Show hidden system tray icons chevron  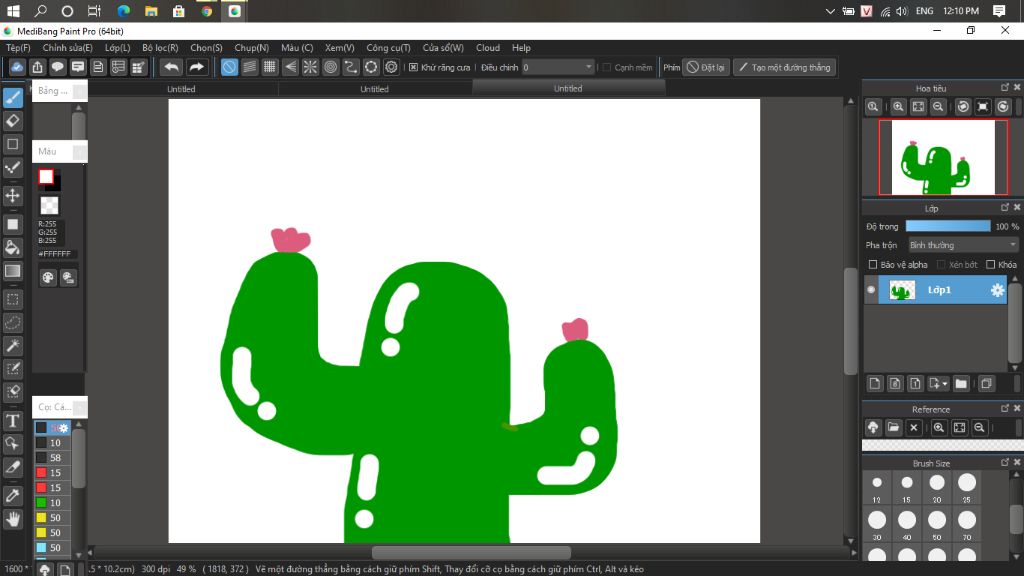click(830, 11)
